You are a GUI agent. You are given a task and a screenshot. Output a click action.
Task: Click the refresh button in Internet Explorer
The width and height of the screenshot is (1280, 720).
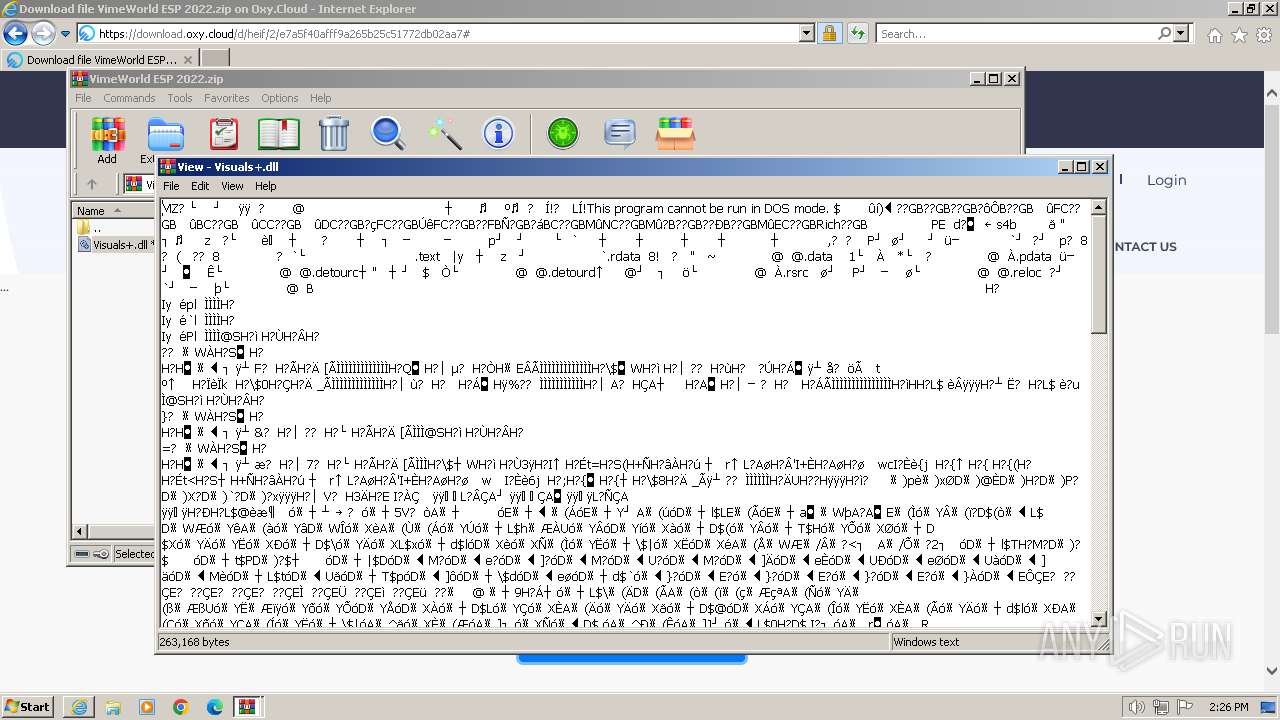pyautogui.click(x=857, y=33)
